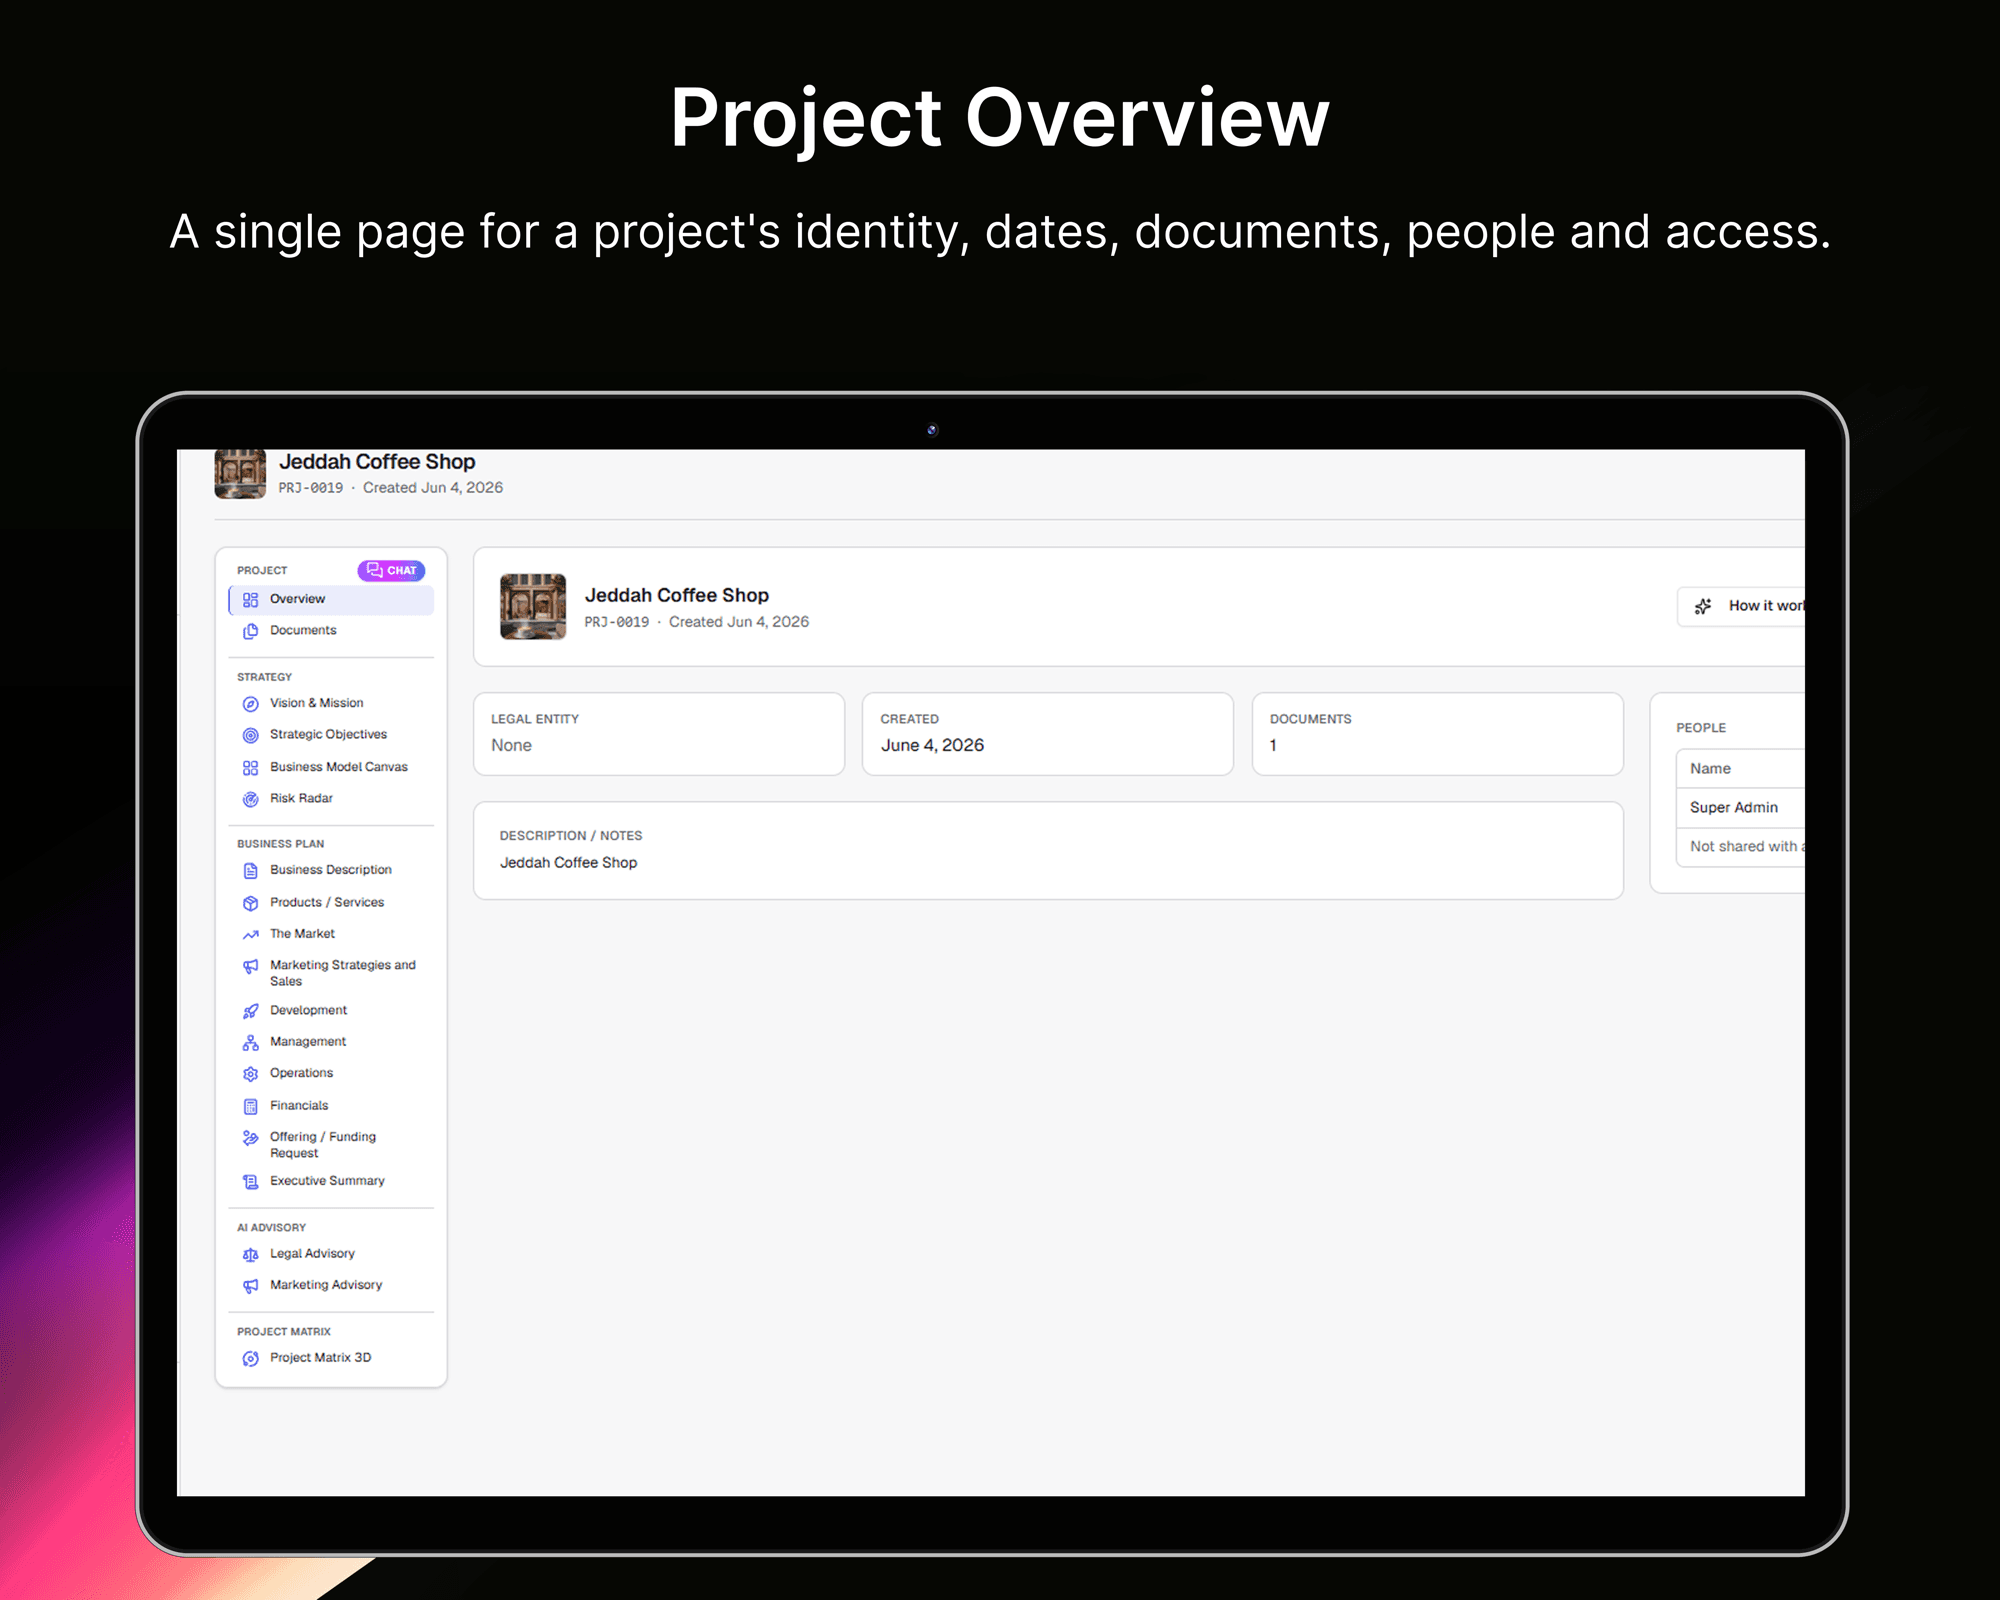Screen dimensions: 2000x1600
Task: Click the Financials calculator icon
Action: [250, 1106]
